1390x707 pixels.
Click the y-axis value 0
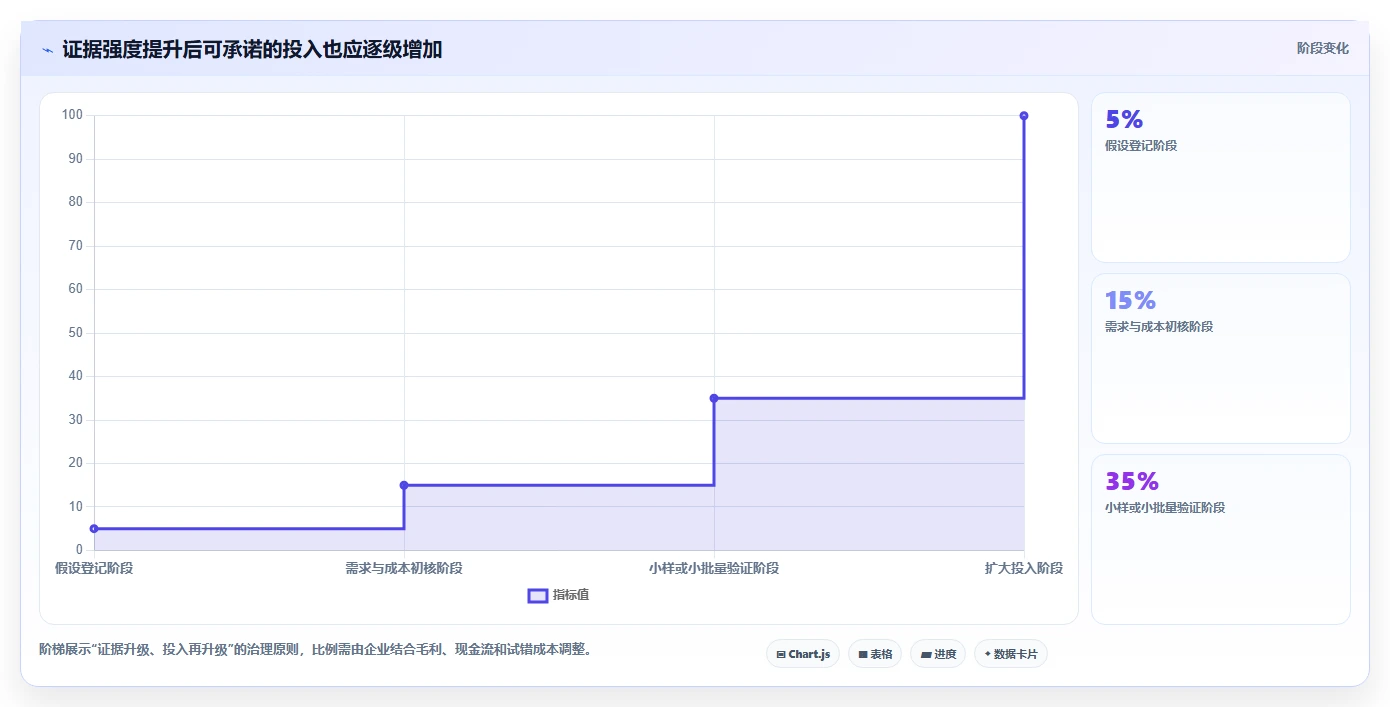pyautogui.click(x=79, y=550)
